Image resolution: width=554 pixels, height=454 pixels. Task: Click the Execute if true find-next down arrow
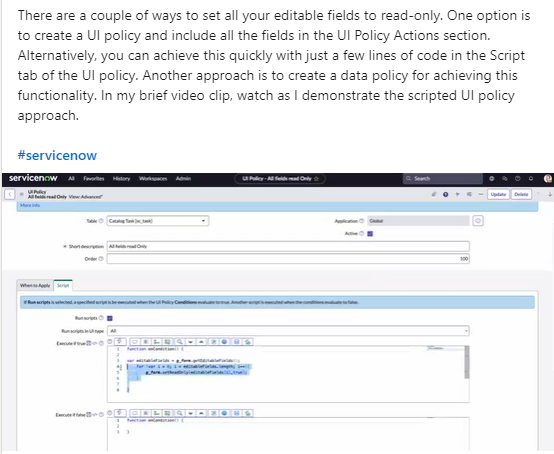tap(190, 342)
